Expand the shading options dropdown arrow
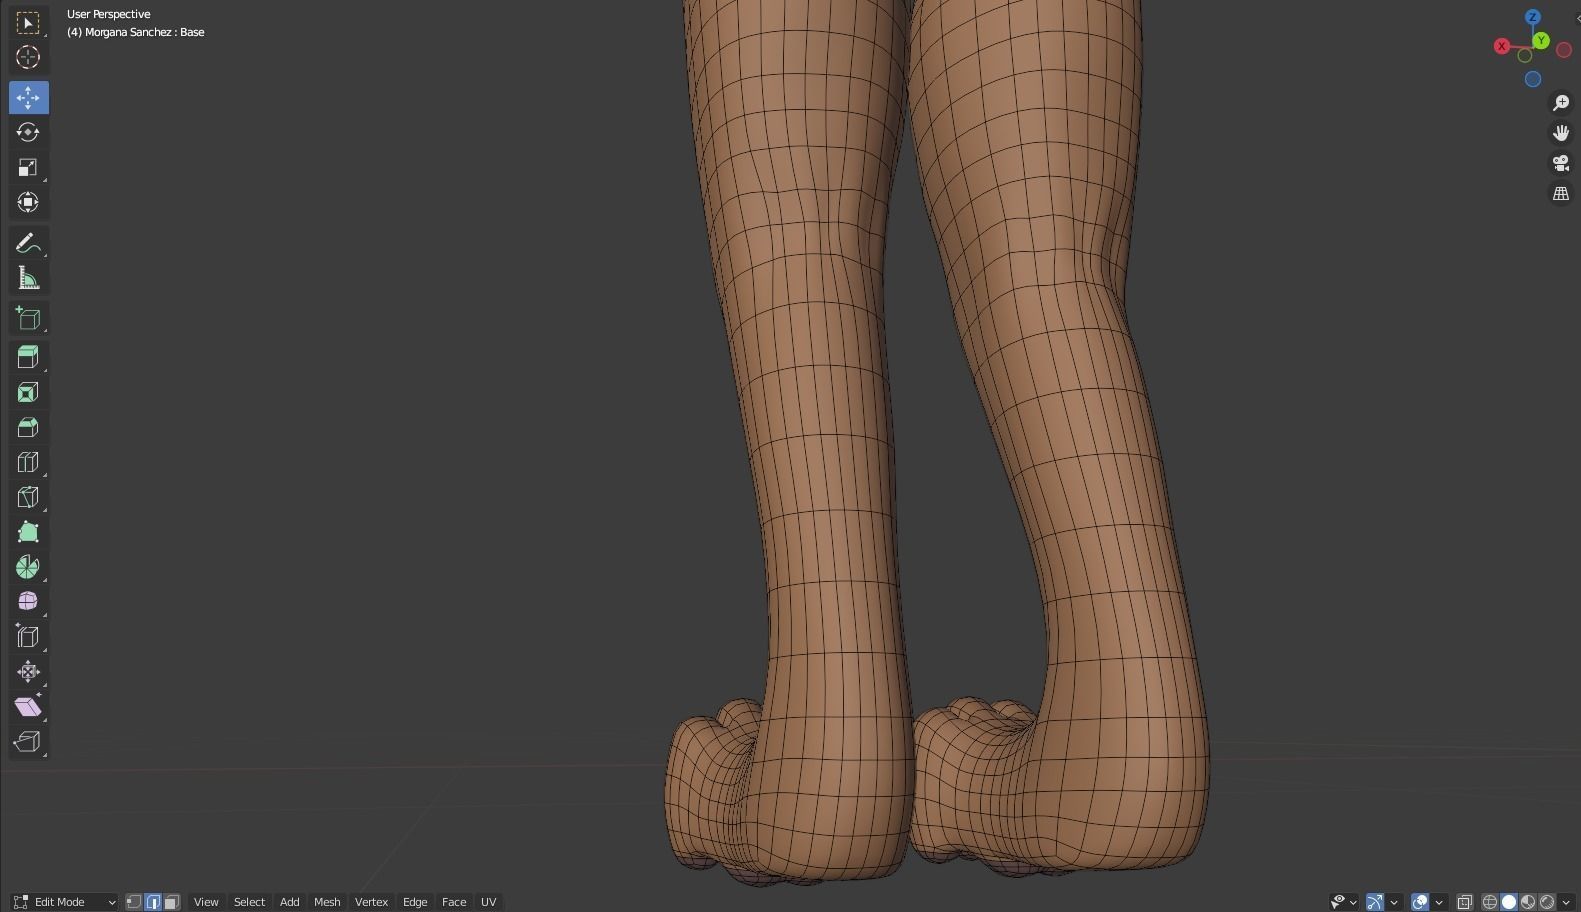The height and width of the screenshot is (912, 1581). click(1566, 902)
